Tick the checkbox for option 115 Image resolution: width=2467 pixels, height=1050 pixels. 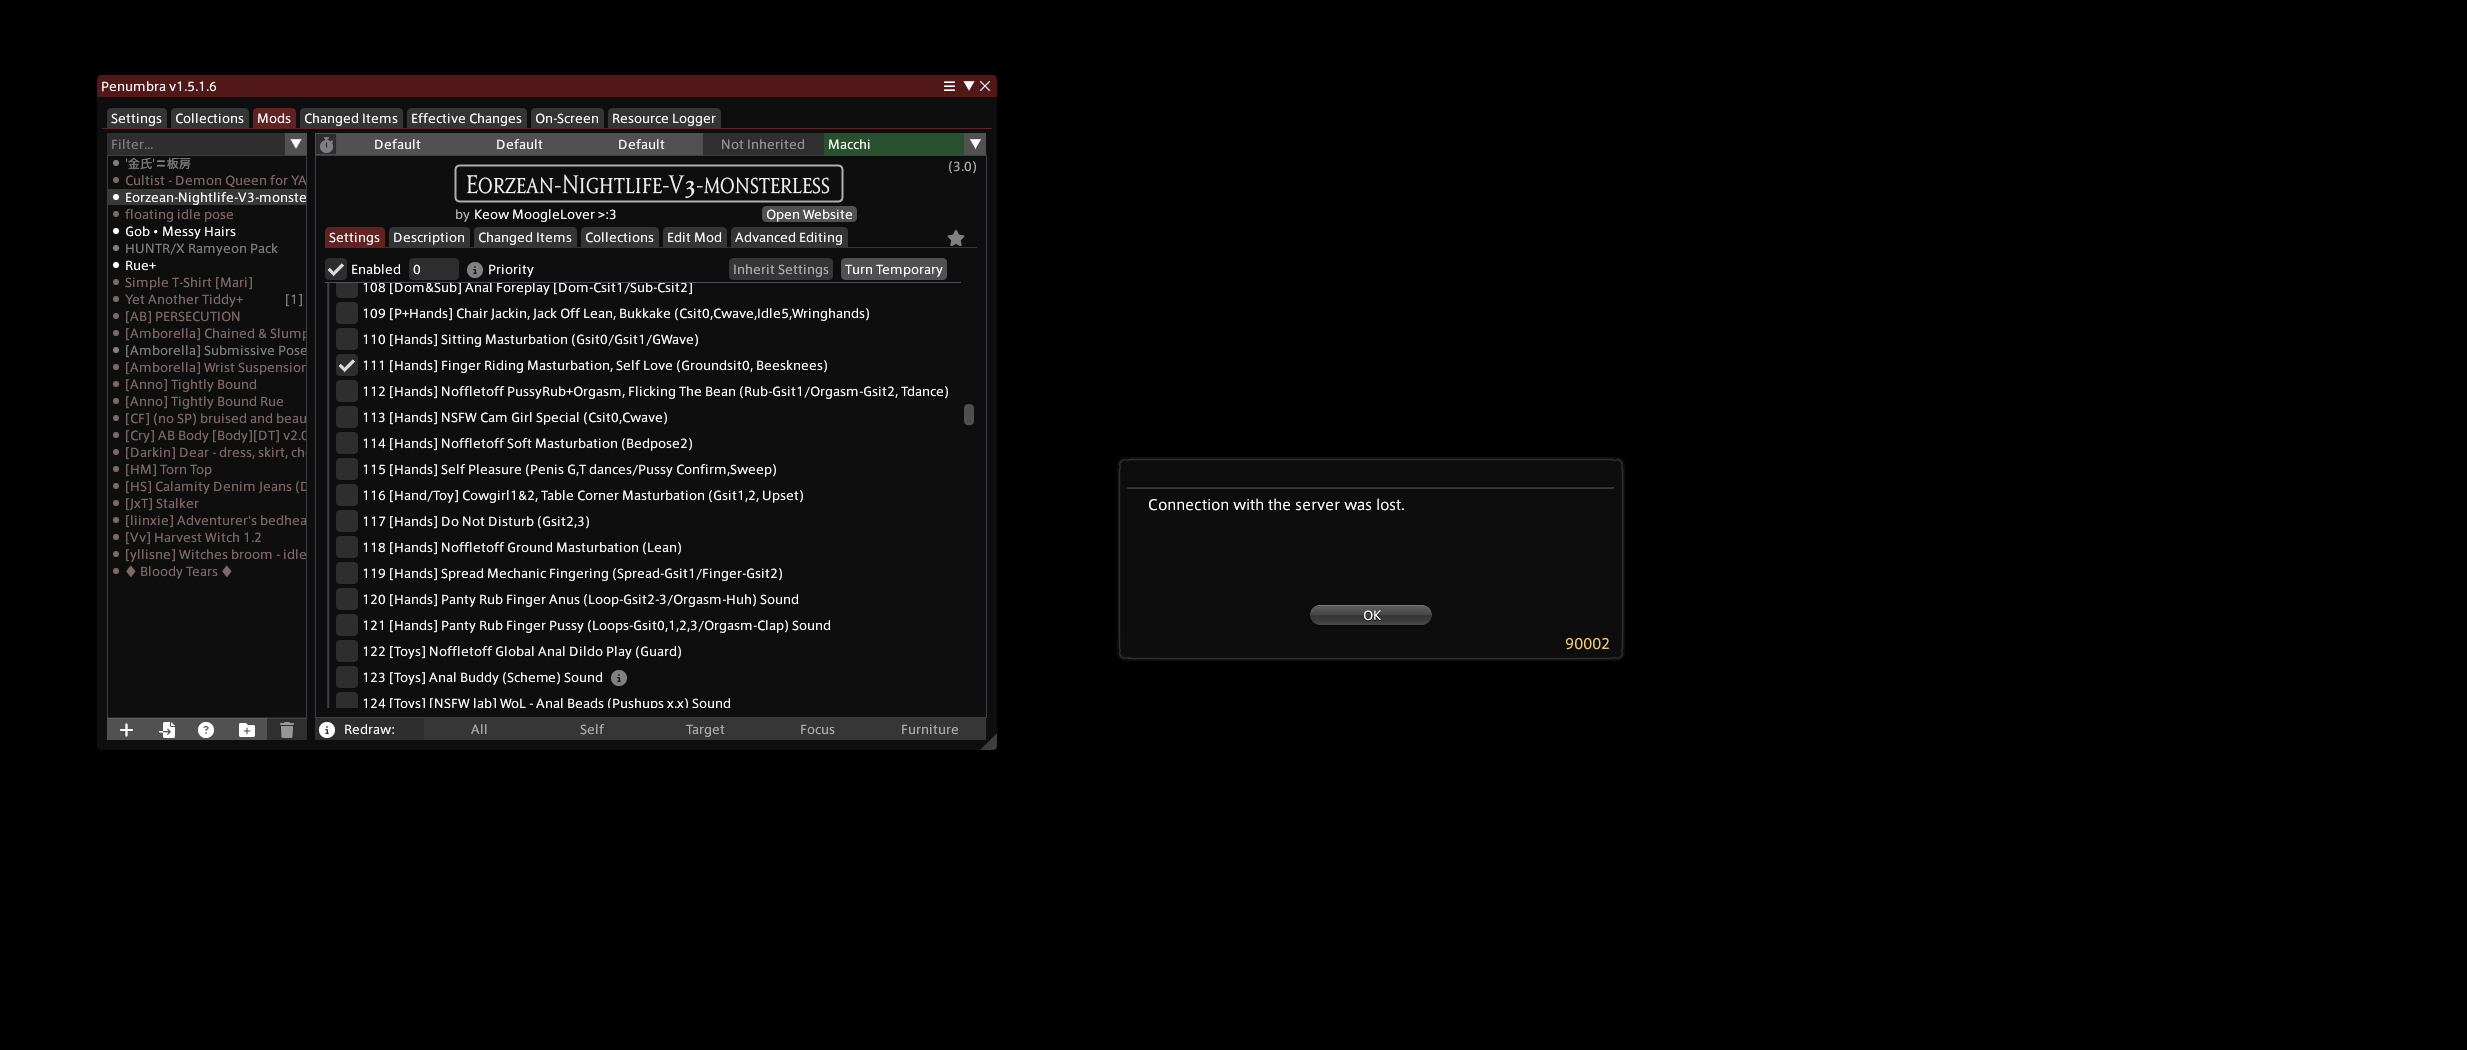(347, 470)
